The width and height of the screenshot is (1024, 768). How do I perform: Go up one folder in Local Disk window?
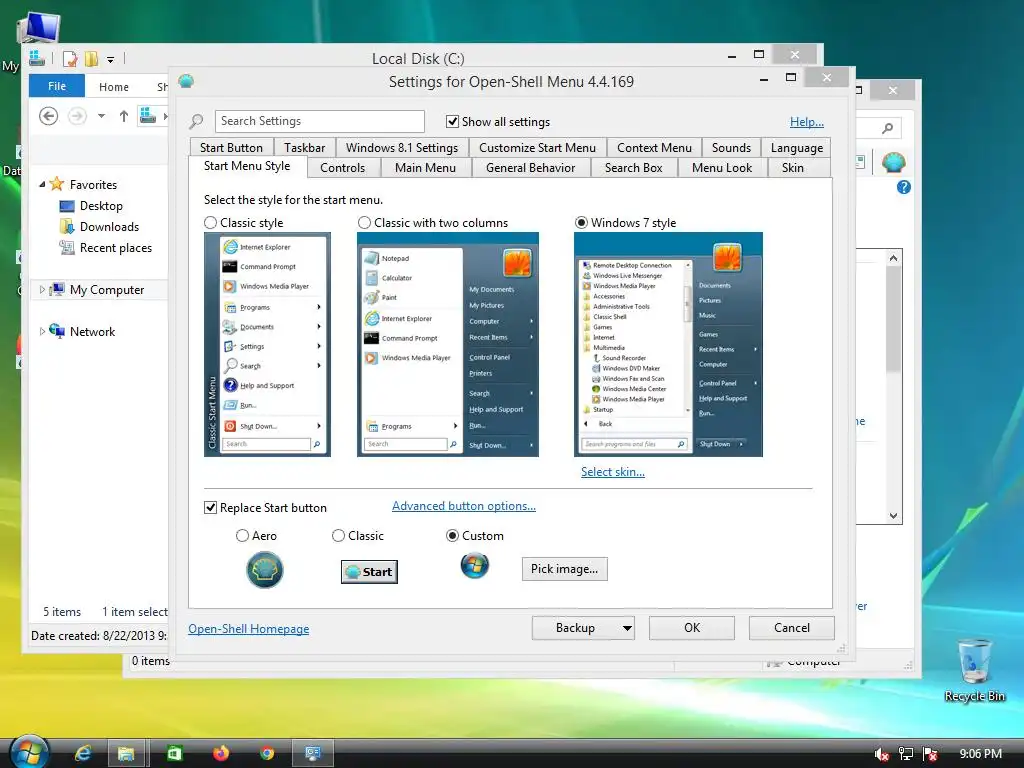pos(123,116)
